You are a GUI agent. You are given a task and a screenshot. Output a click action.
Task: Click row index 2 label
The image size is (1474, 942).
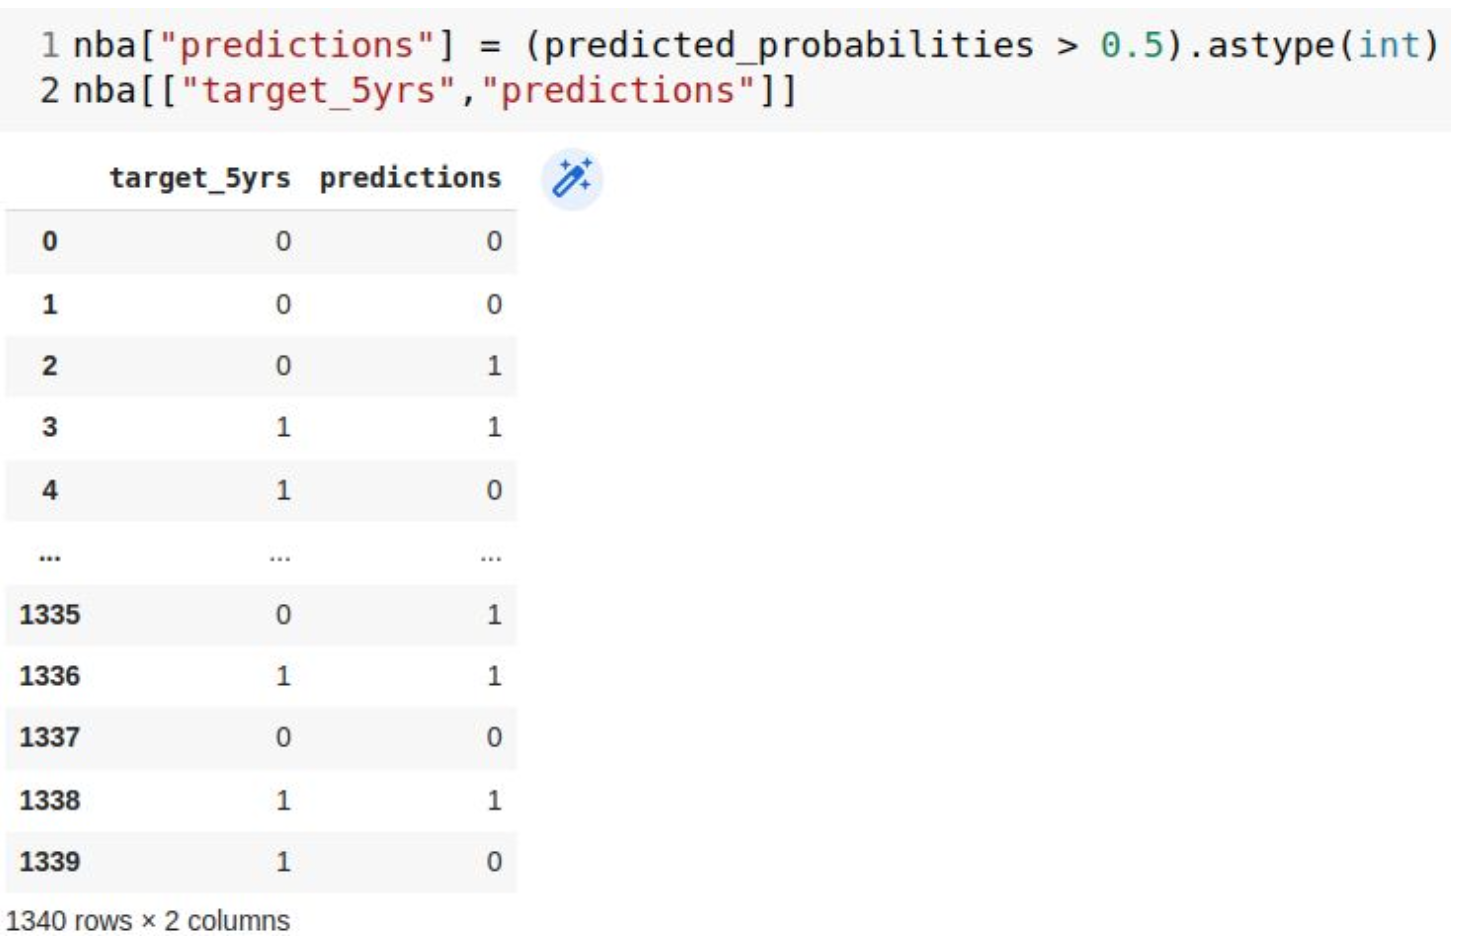pyautogui.click(x=50, y=365)
